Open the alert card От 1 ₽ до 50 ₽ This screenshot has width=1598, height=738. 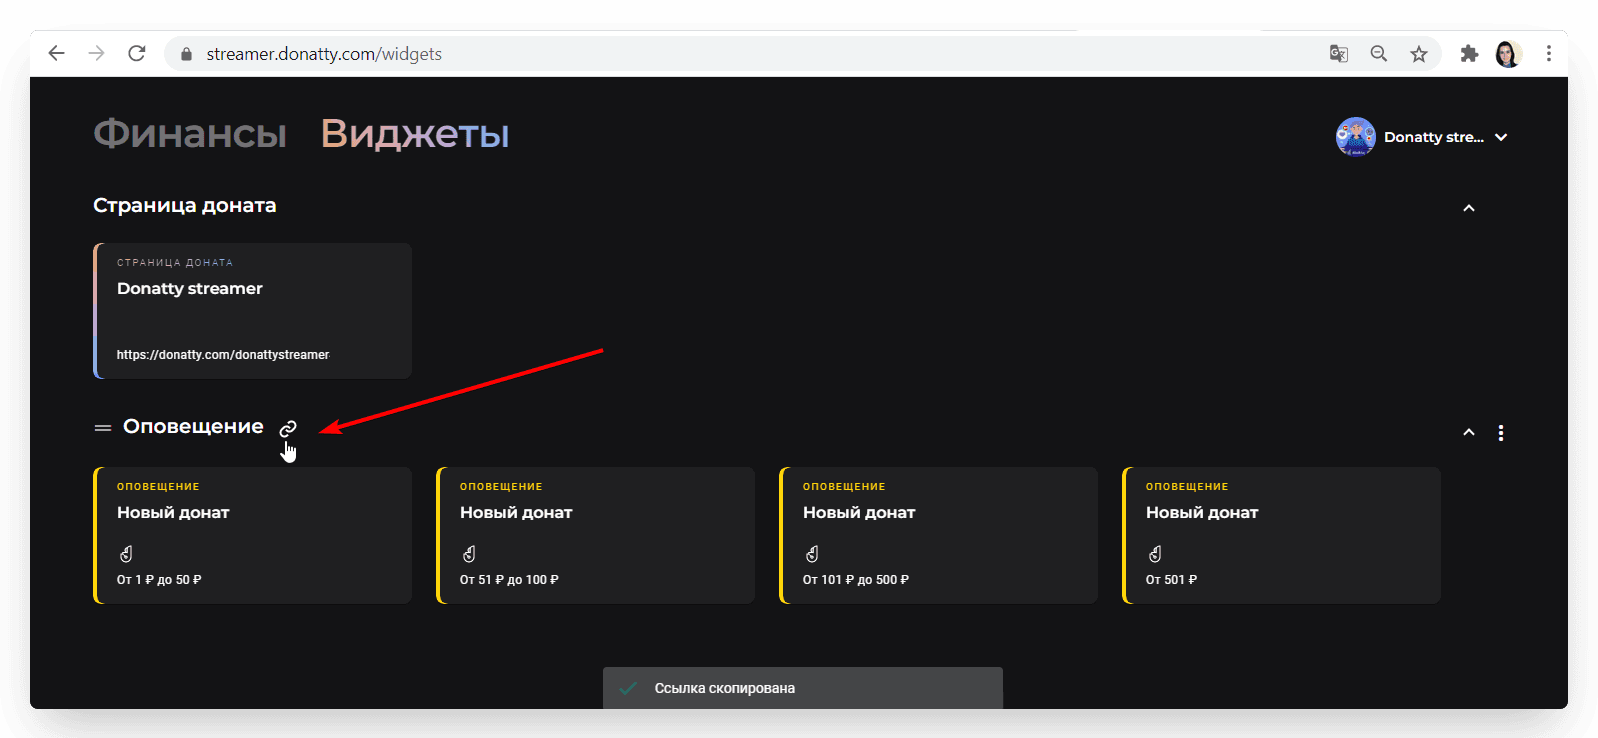point(253,536)
